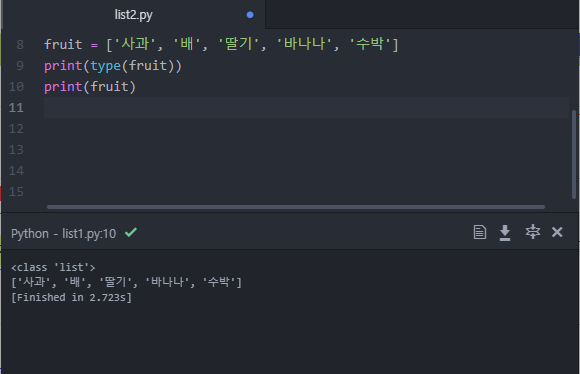The width and height of the screenshot is (580, 374).
Task: Click the vertical scrollbar of the editor
Action: [574, 155]
